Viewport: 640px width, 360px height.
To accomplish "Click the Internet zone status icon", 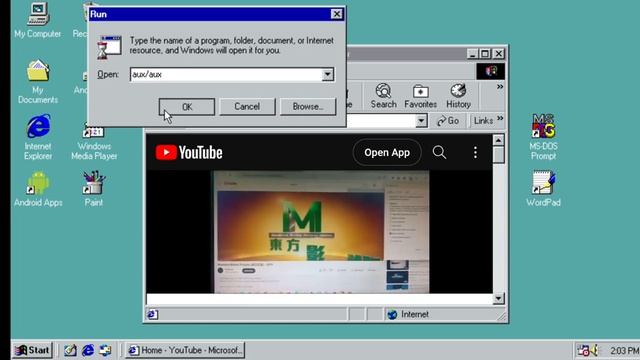I will [392, 314].
